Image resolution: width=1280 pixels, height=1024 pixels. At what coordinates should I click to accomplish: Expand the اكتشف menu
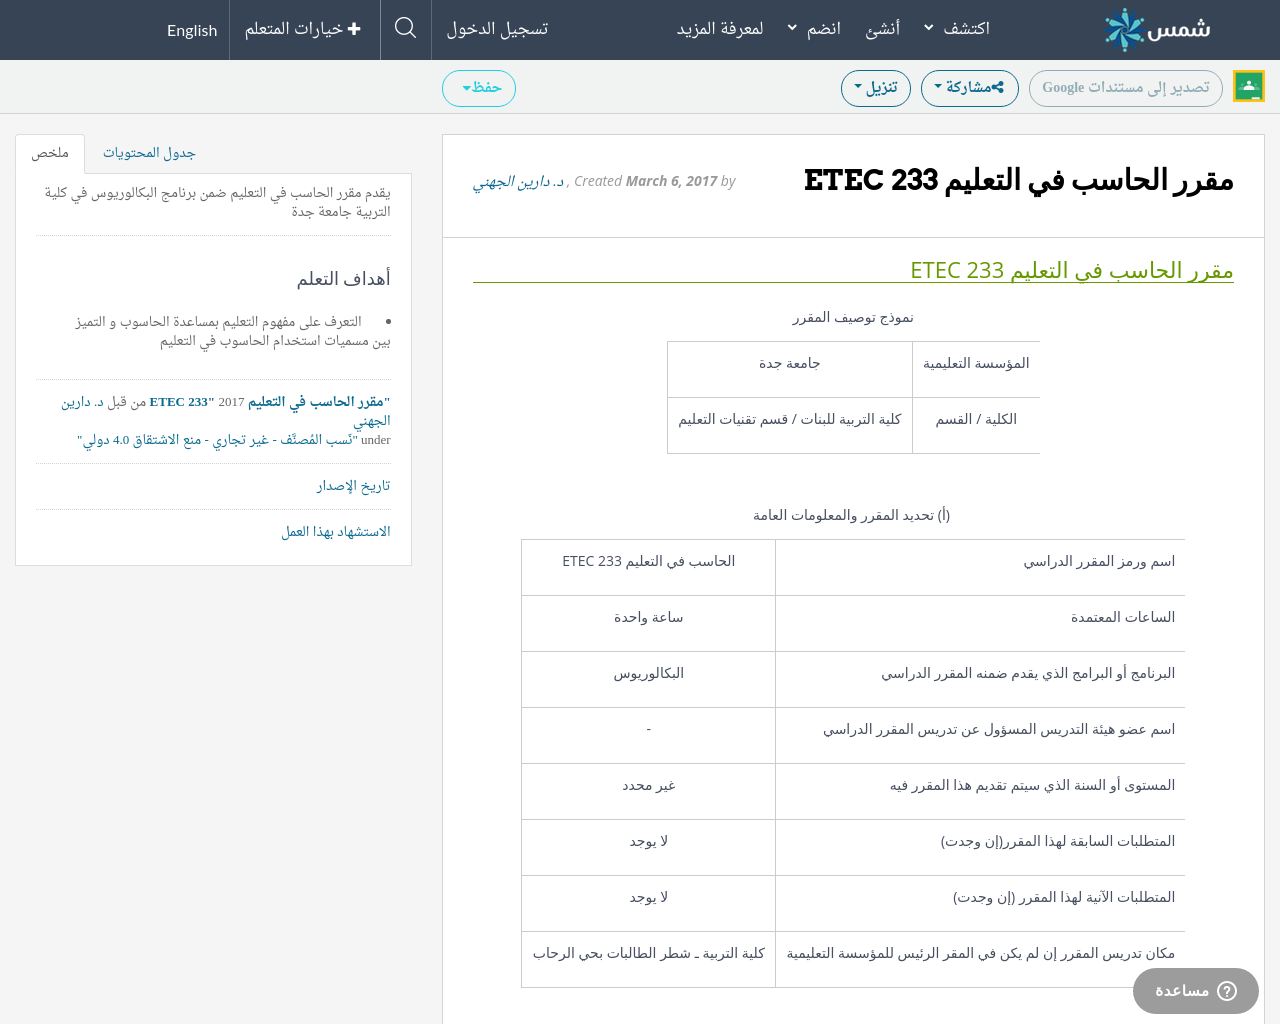956,29
